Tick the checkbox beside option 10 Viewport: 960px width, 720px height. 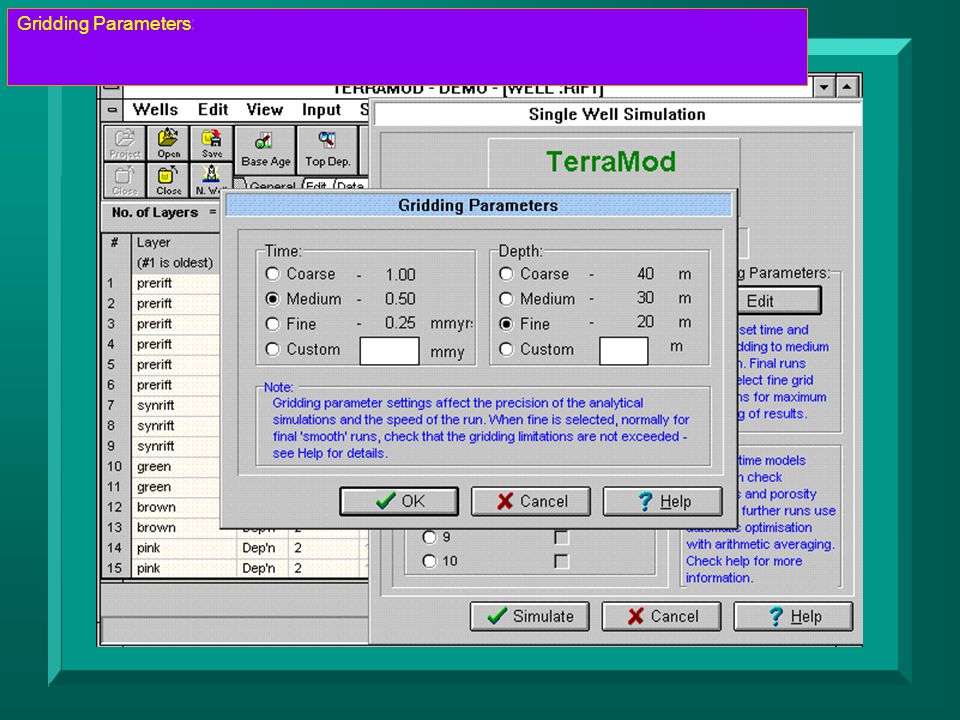coord(561,561)
